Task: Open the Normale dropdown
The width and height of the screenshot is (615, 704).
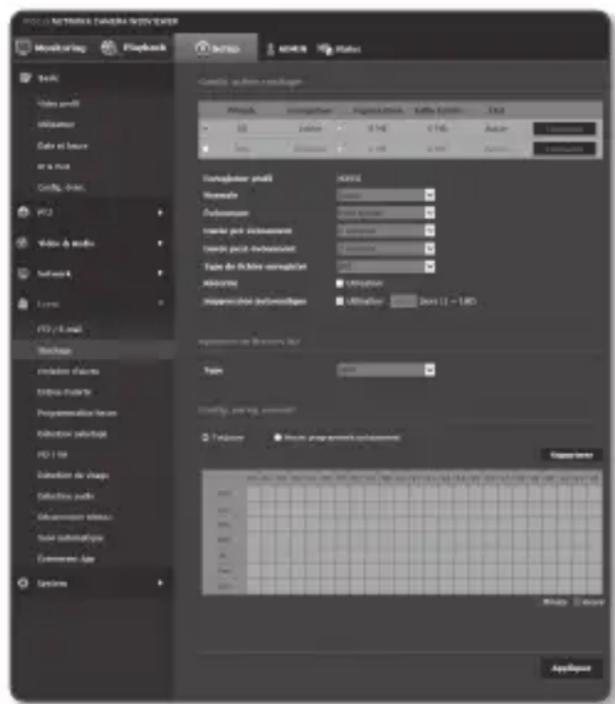Action: click(429, 195)
